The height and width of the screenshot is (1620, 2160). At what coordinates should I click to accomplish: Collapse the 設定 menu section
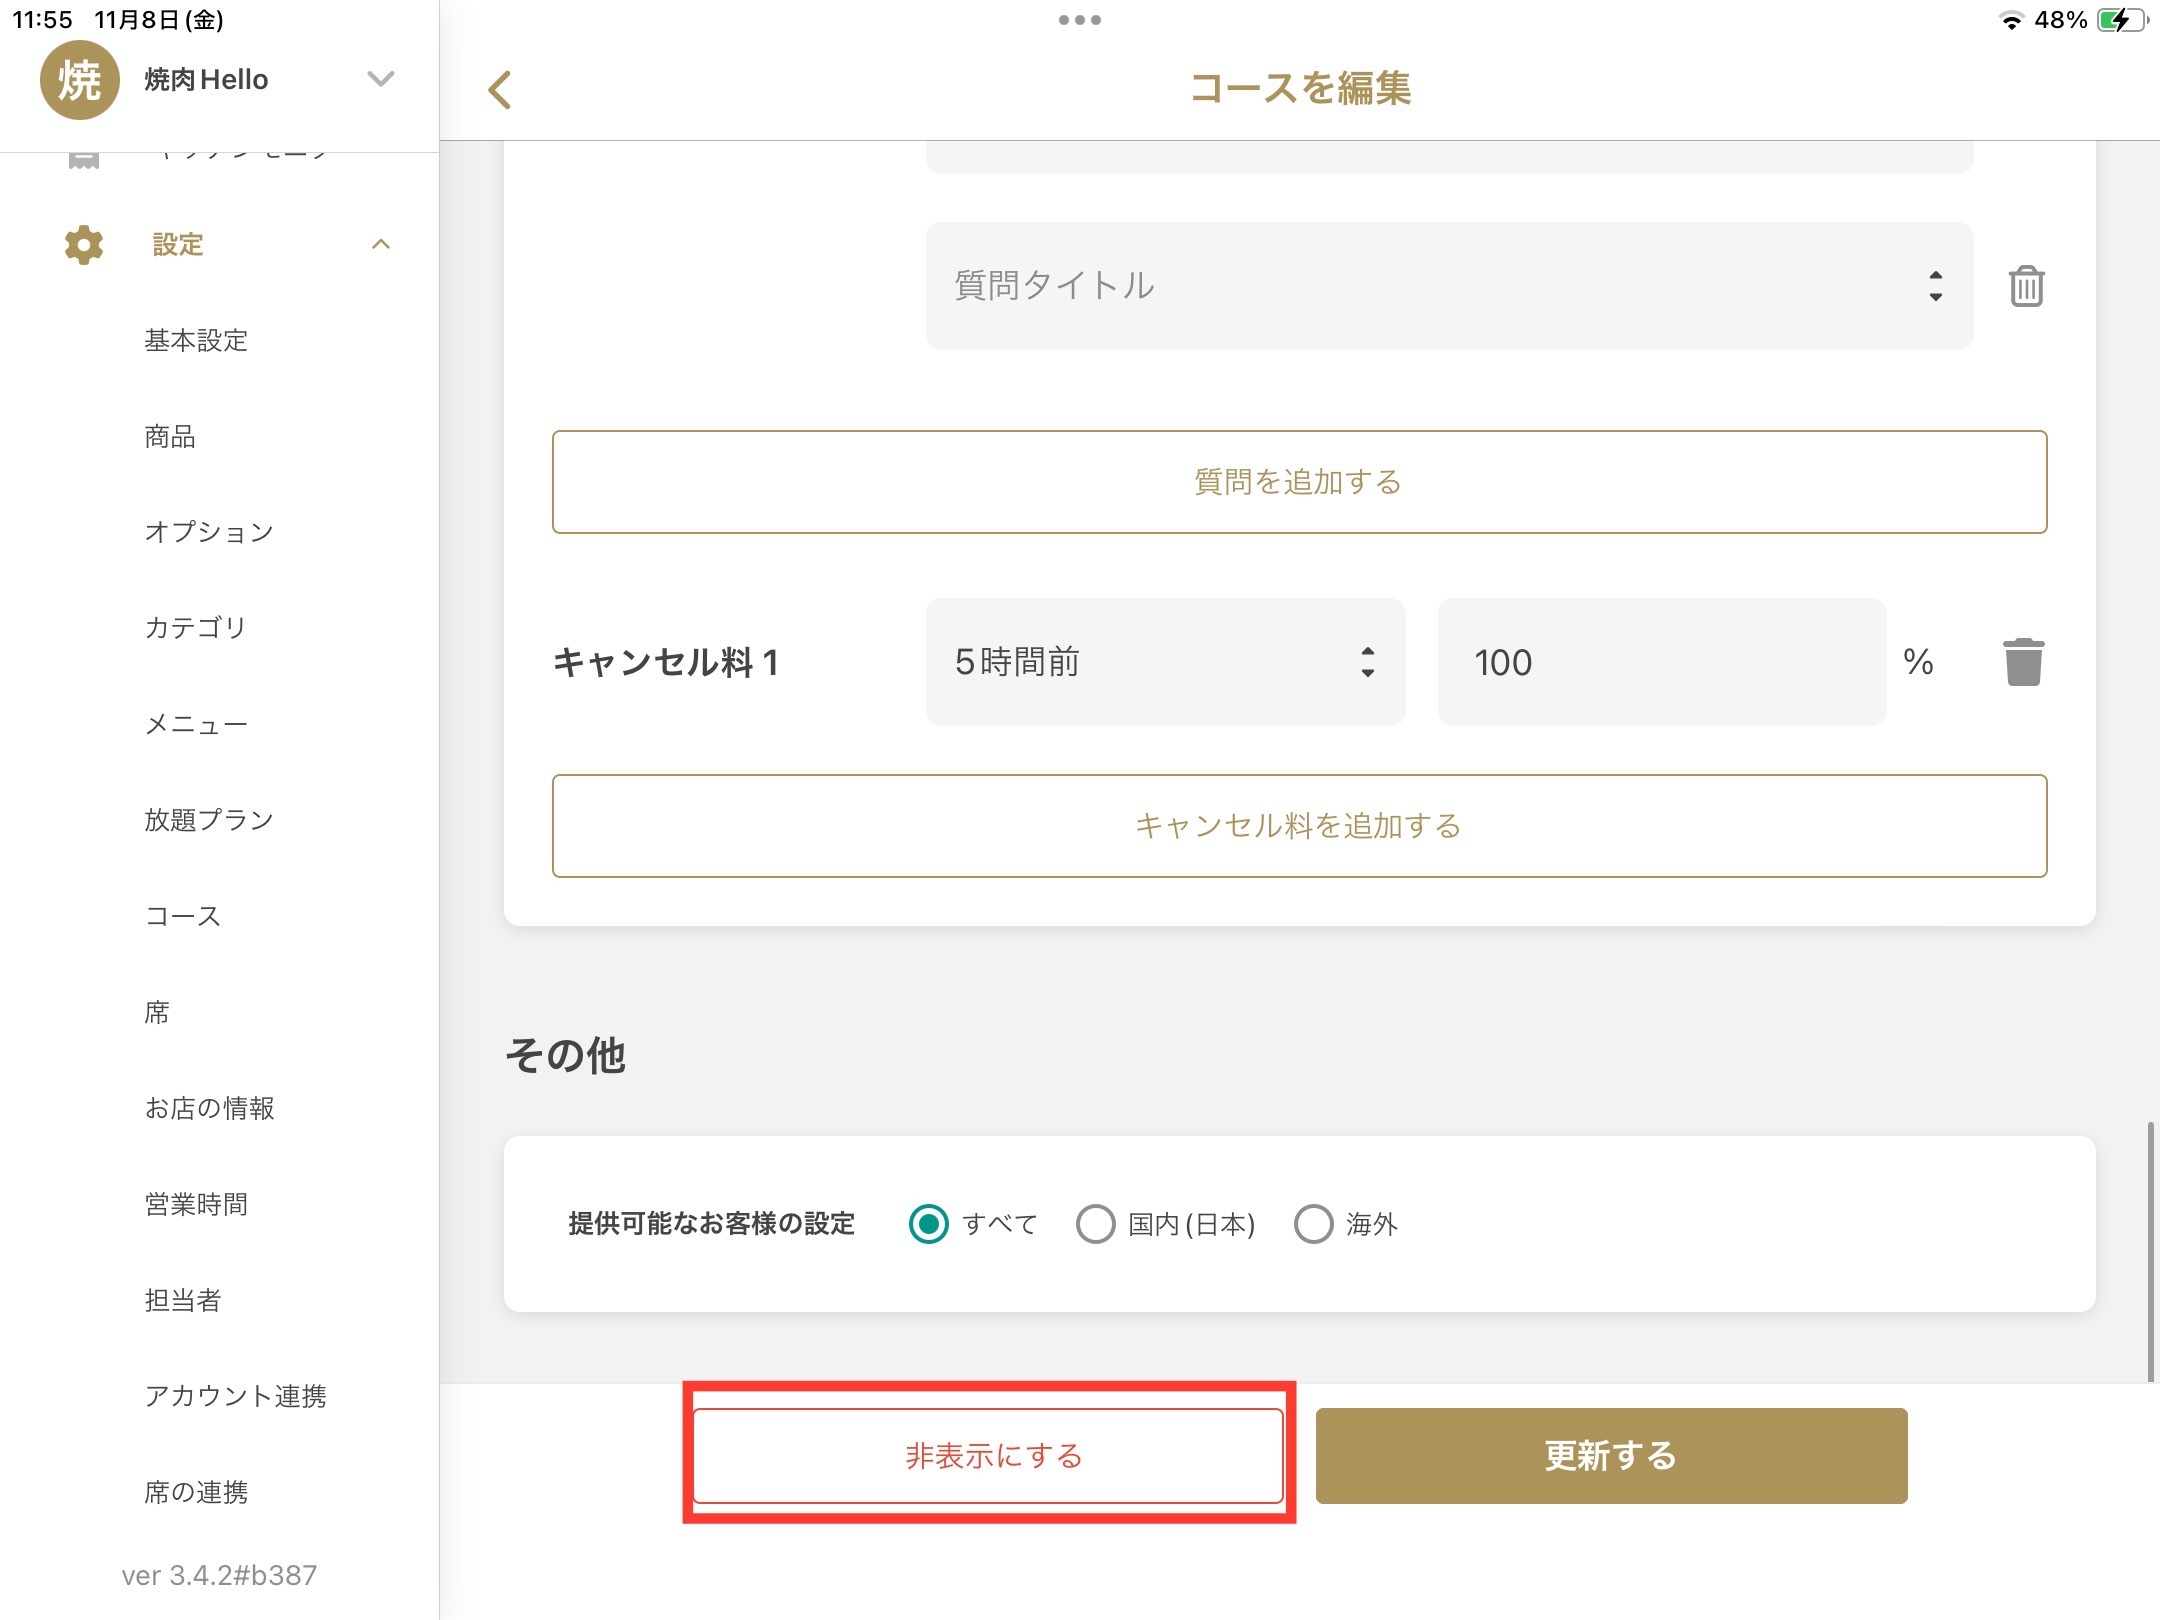click(x=381, y=245)
